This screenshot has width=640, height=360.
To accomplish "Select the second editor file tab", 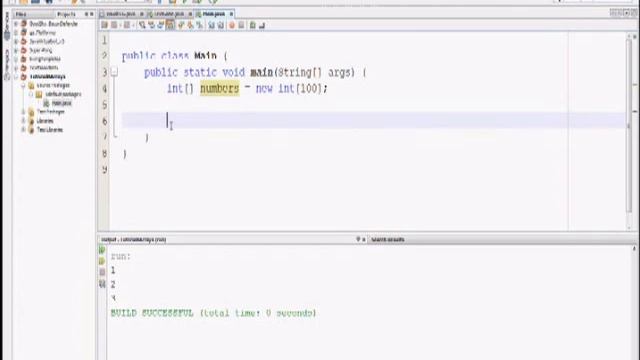I will click(x=169, y=14).
